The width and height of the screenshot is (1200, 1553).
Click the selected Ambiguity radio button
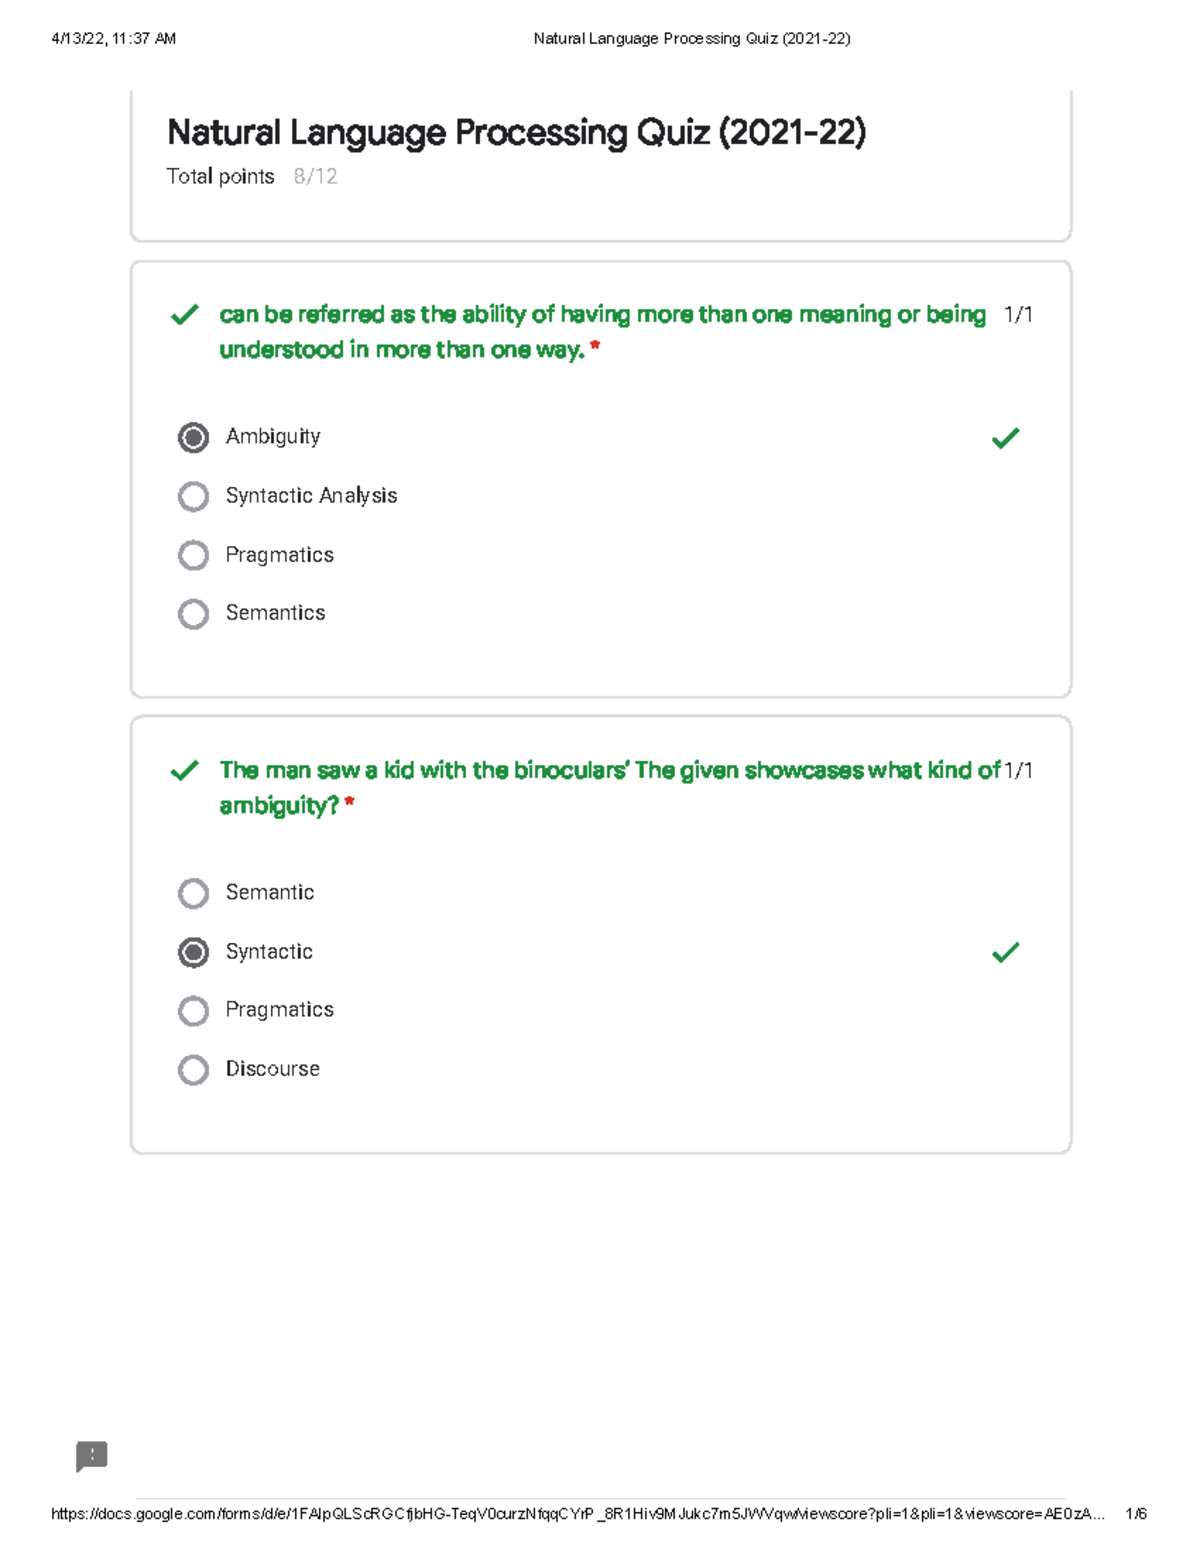click(x=193, y=437)
